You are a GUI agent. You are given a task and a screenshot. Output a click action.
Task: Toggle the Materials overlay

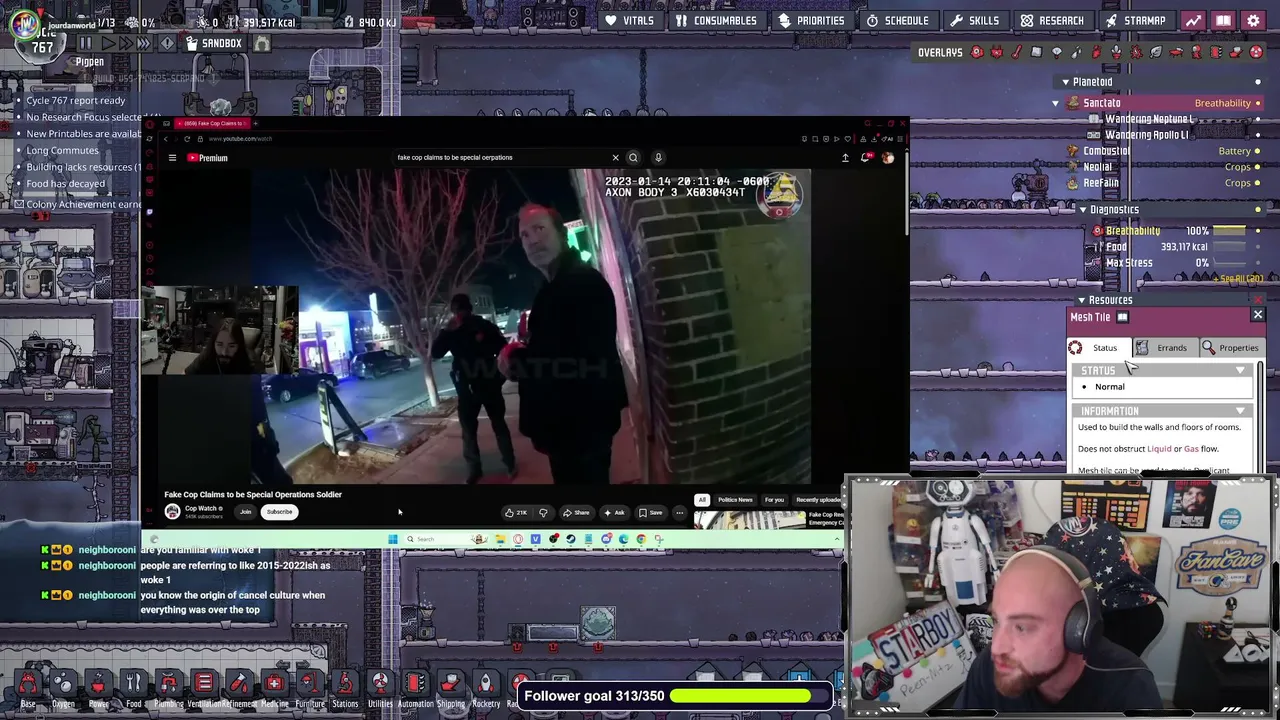click(1037, 52)
